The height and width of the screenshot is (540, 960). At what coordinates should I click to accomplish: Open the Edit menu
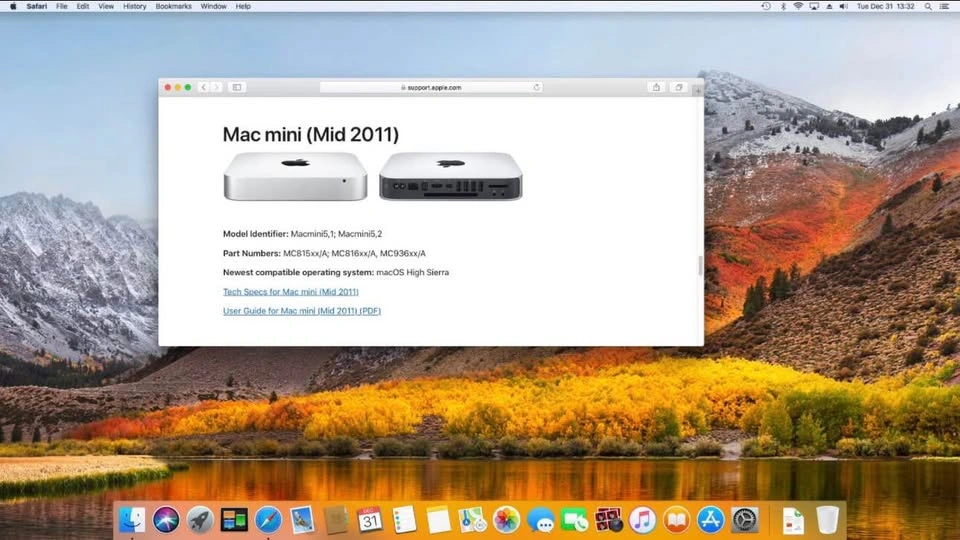click(x=83, y=6)
